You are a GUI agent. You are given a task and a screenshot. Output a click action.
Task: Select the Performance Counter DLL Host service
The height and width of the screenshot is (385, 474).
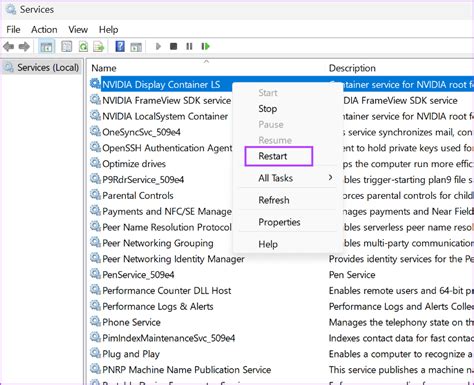pyautogui.click(x=167, y=290)
